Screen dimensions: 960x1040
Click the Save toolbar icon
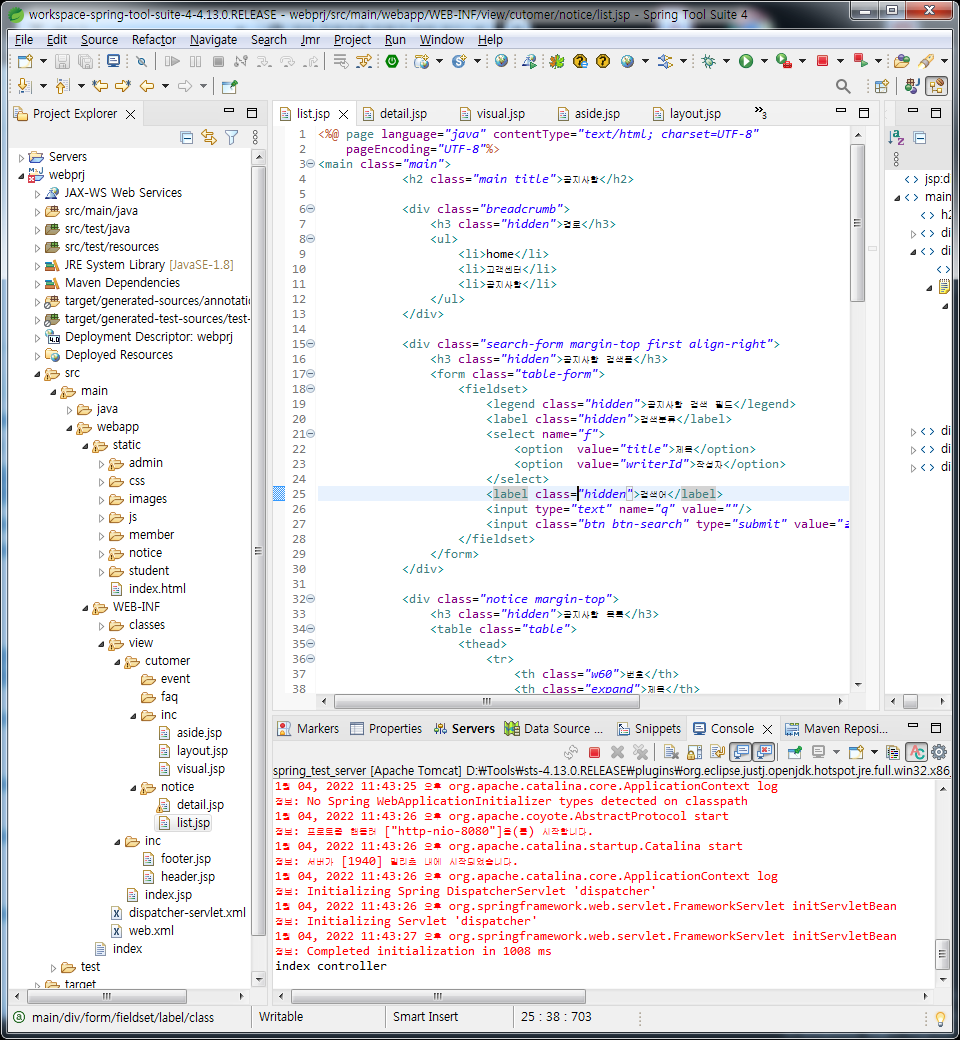[x=62, y=62]
